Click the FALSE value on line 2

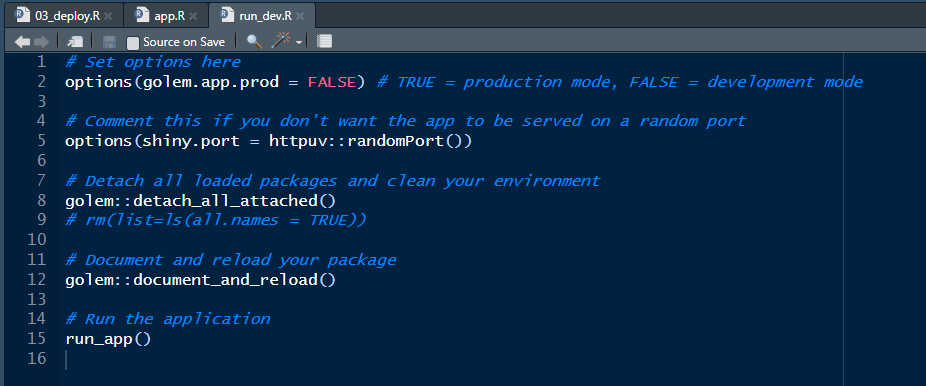click(332, 82)
